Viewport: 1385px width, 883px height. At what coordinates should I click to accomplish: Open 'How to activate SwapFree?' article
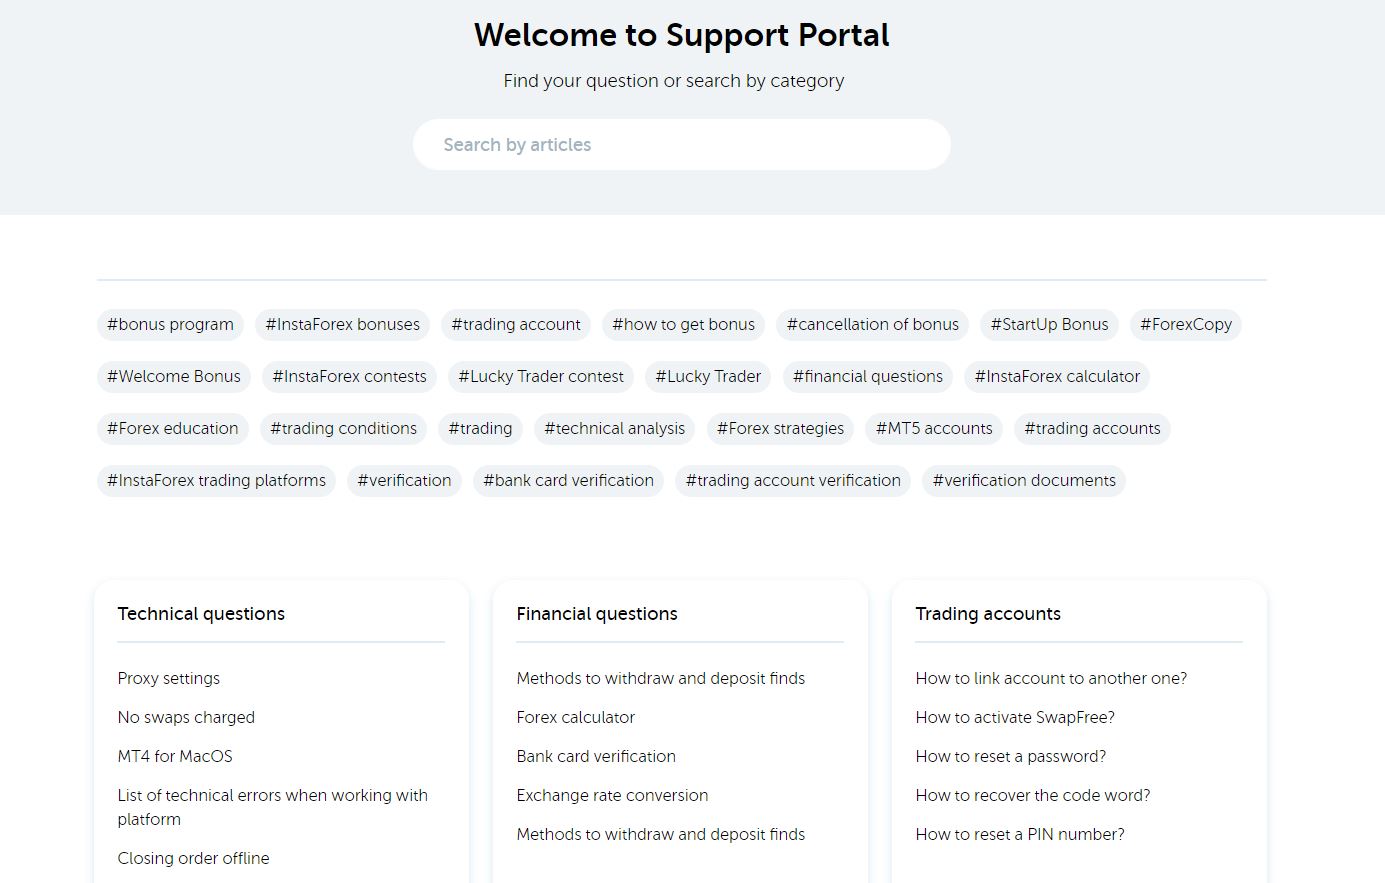[x=1015, y=717]
